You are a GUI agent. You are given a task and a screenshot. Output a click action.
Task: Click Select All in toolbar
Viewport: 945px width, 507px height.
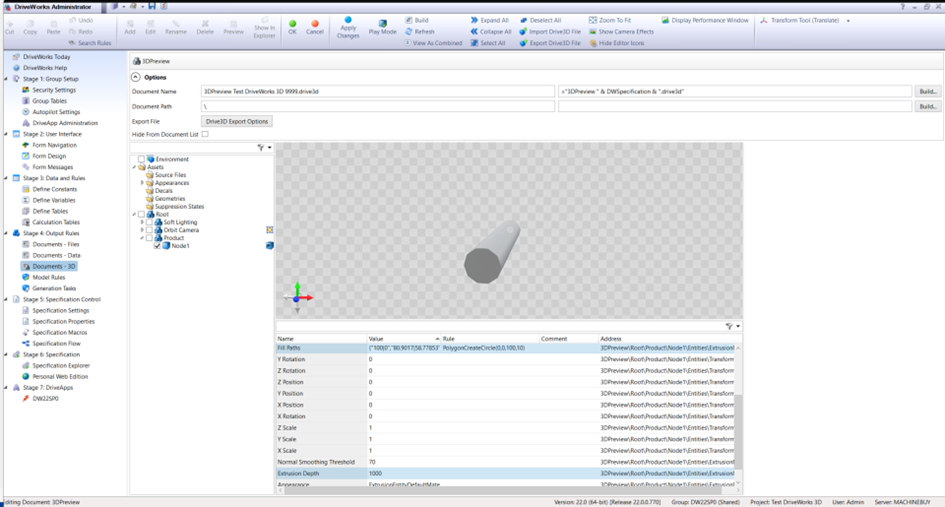[488, 43]
